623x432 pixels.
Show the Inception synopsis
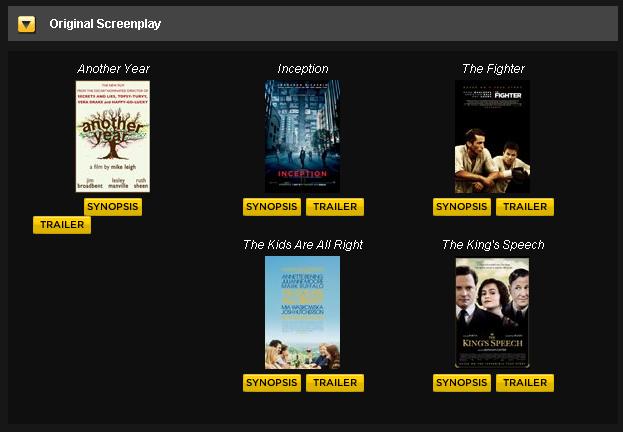point(272,207)
